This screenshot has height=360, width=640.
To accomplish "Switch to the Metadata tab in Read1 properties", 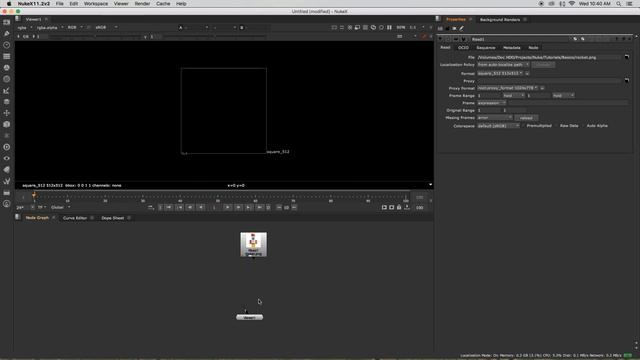I will (x=511, y=48).
